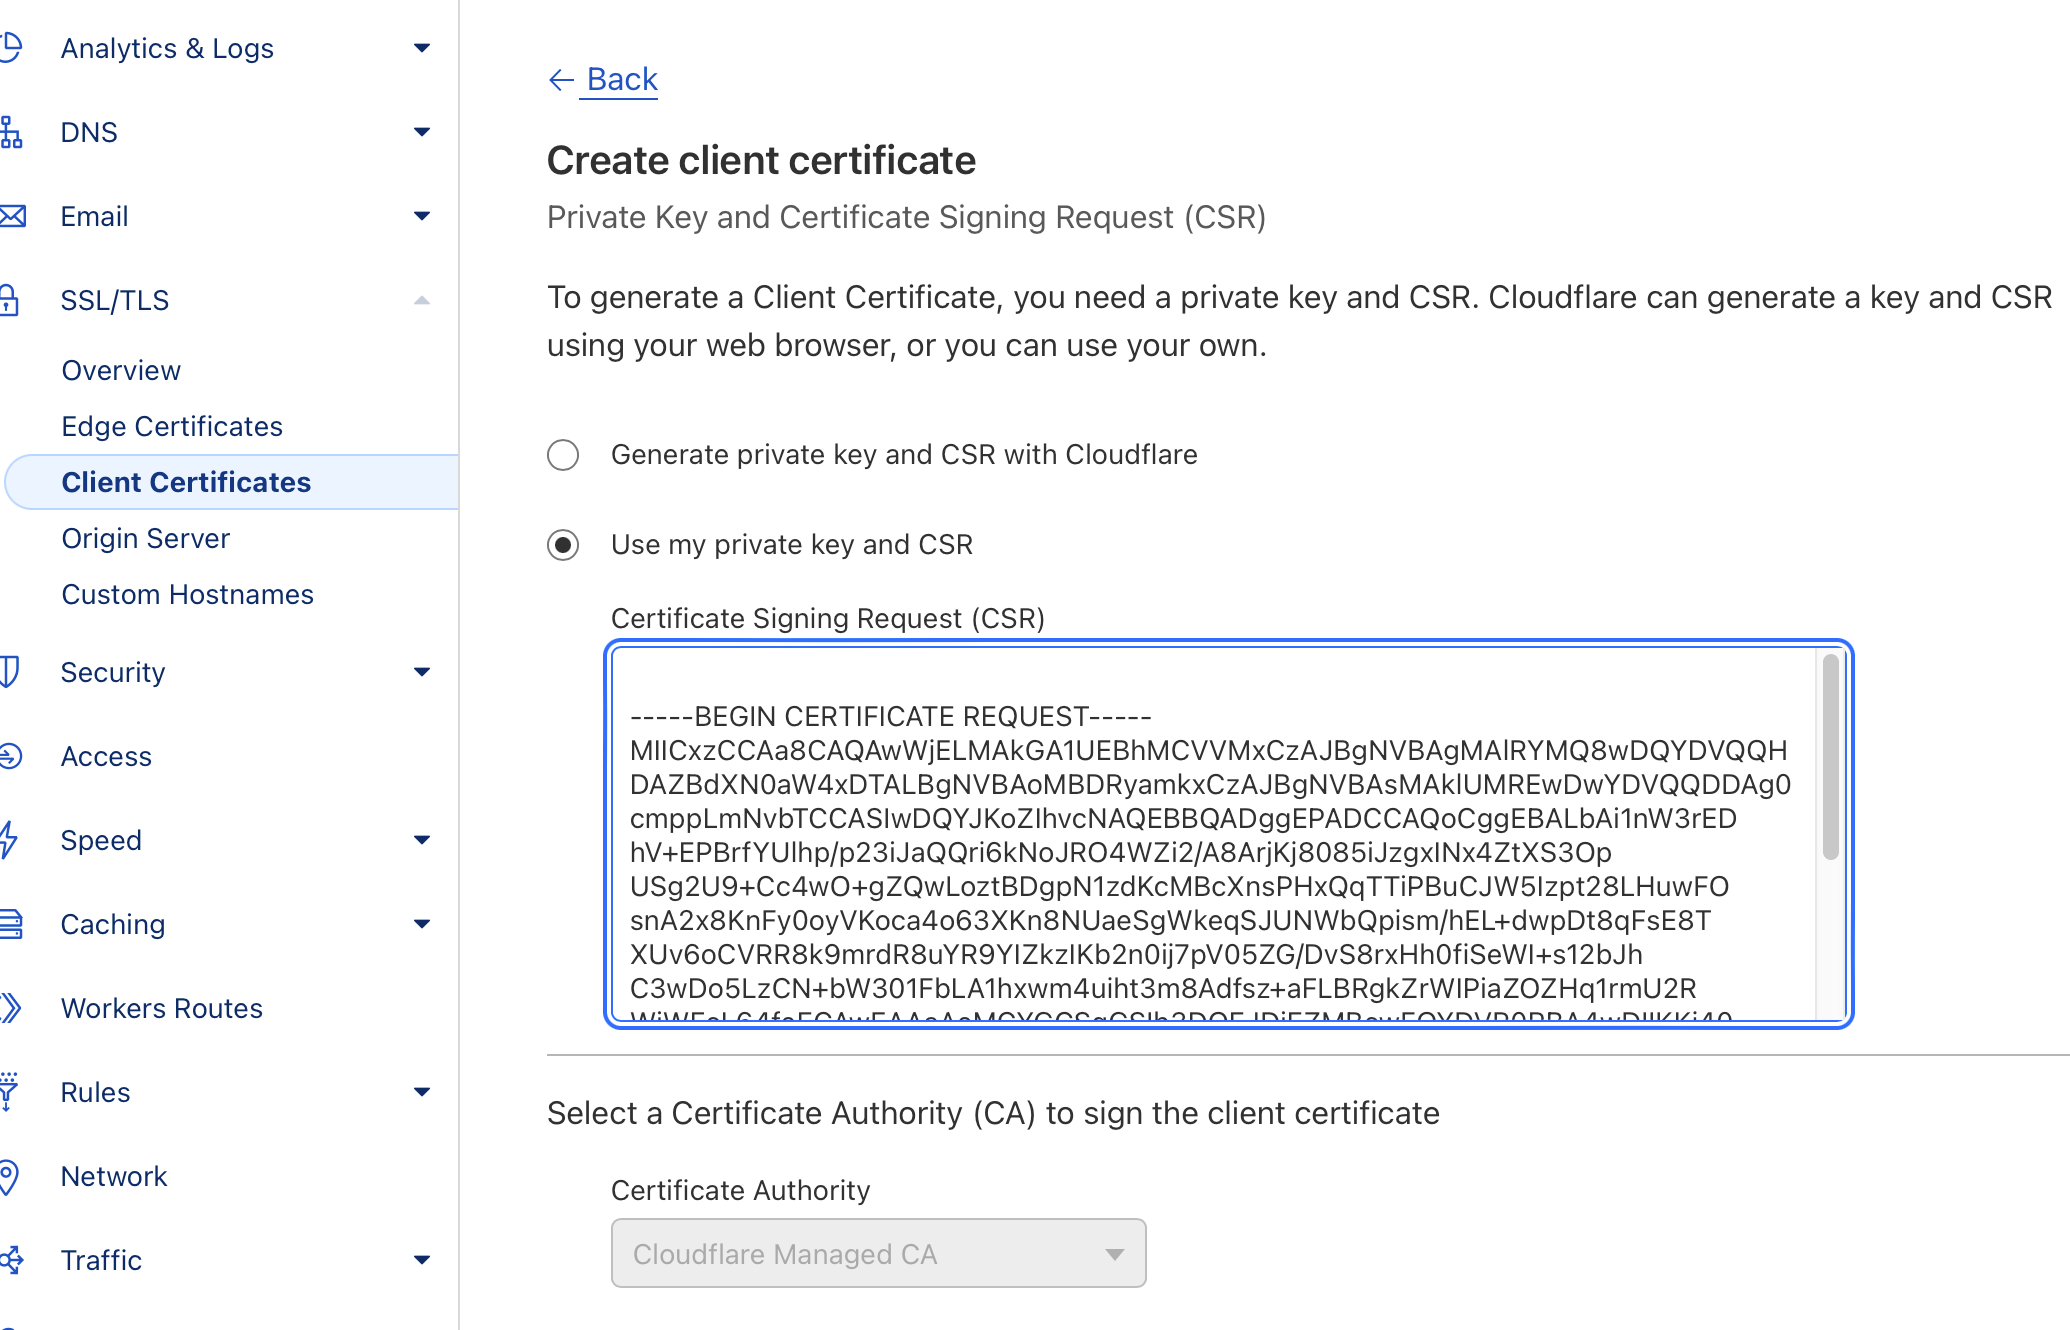Click the Network location pin icon

point(9,1176)
